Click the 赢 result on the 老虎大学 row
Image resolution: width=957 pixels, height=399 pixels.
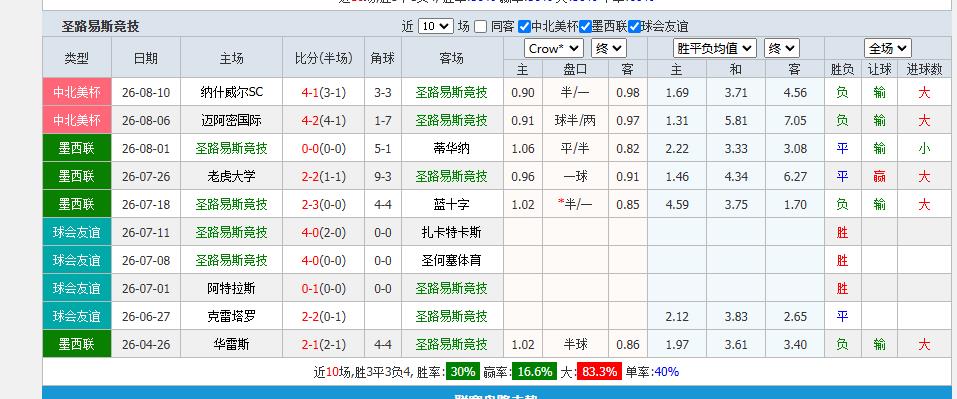click(x=879, y=176)
